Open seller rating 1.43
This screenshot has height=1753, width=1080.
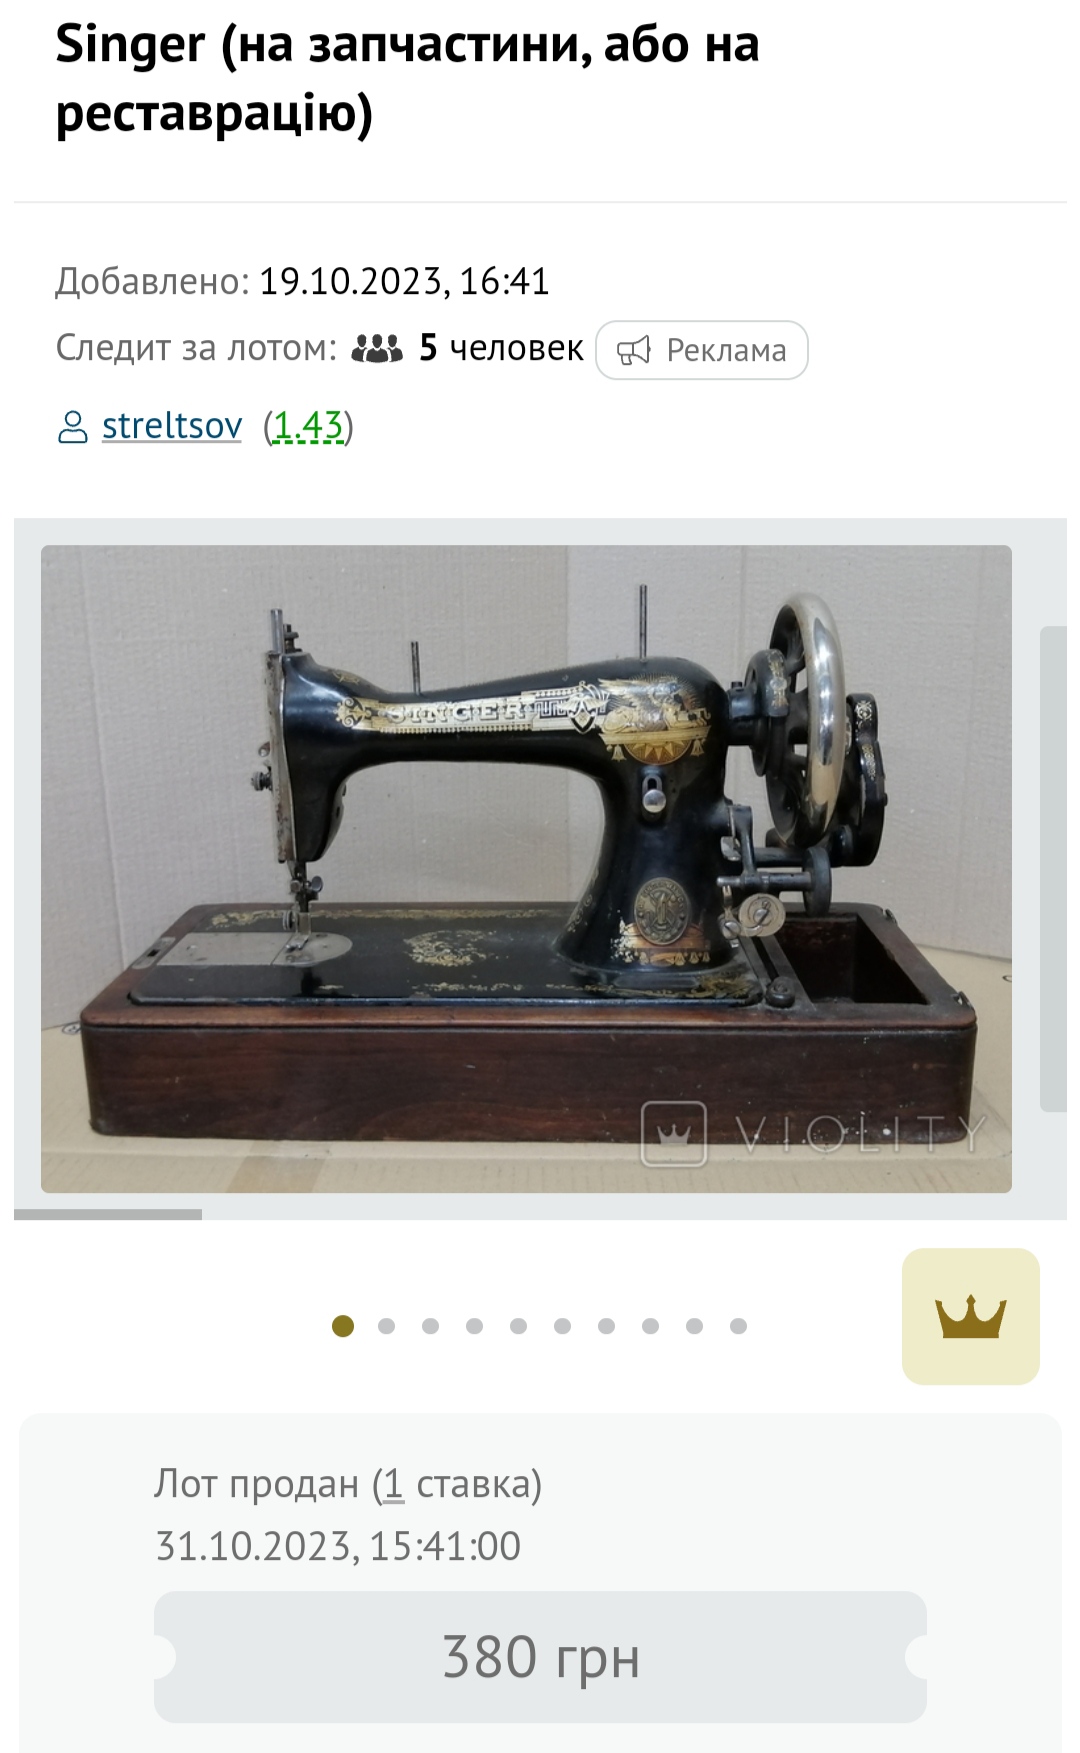308,427
